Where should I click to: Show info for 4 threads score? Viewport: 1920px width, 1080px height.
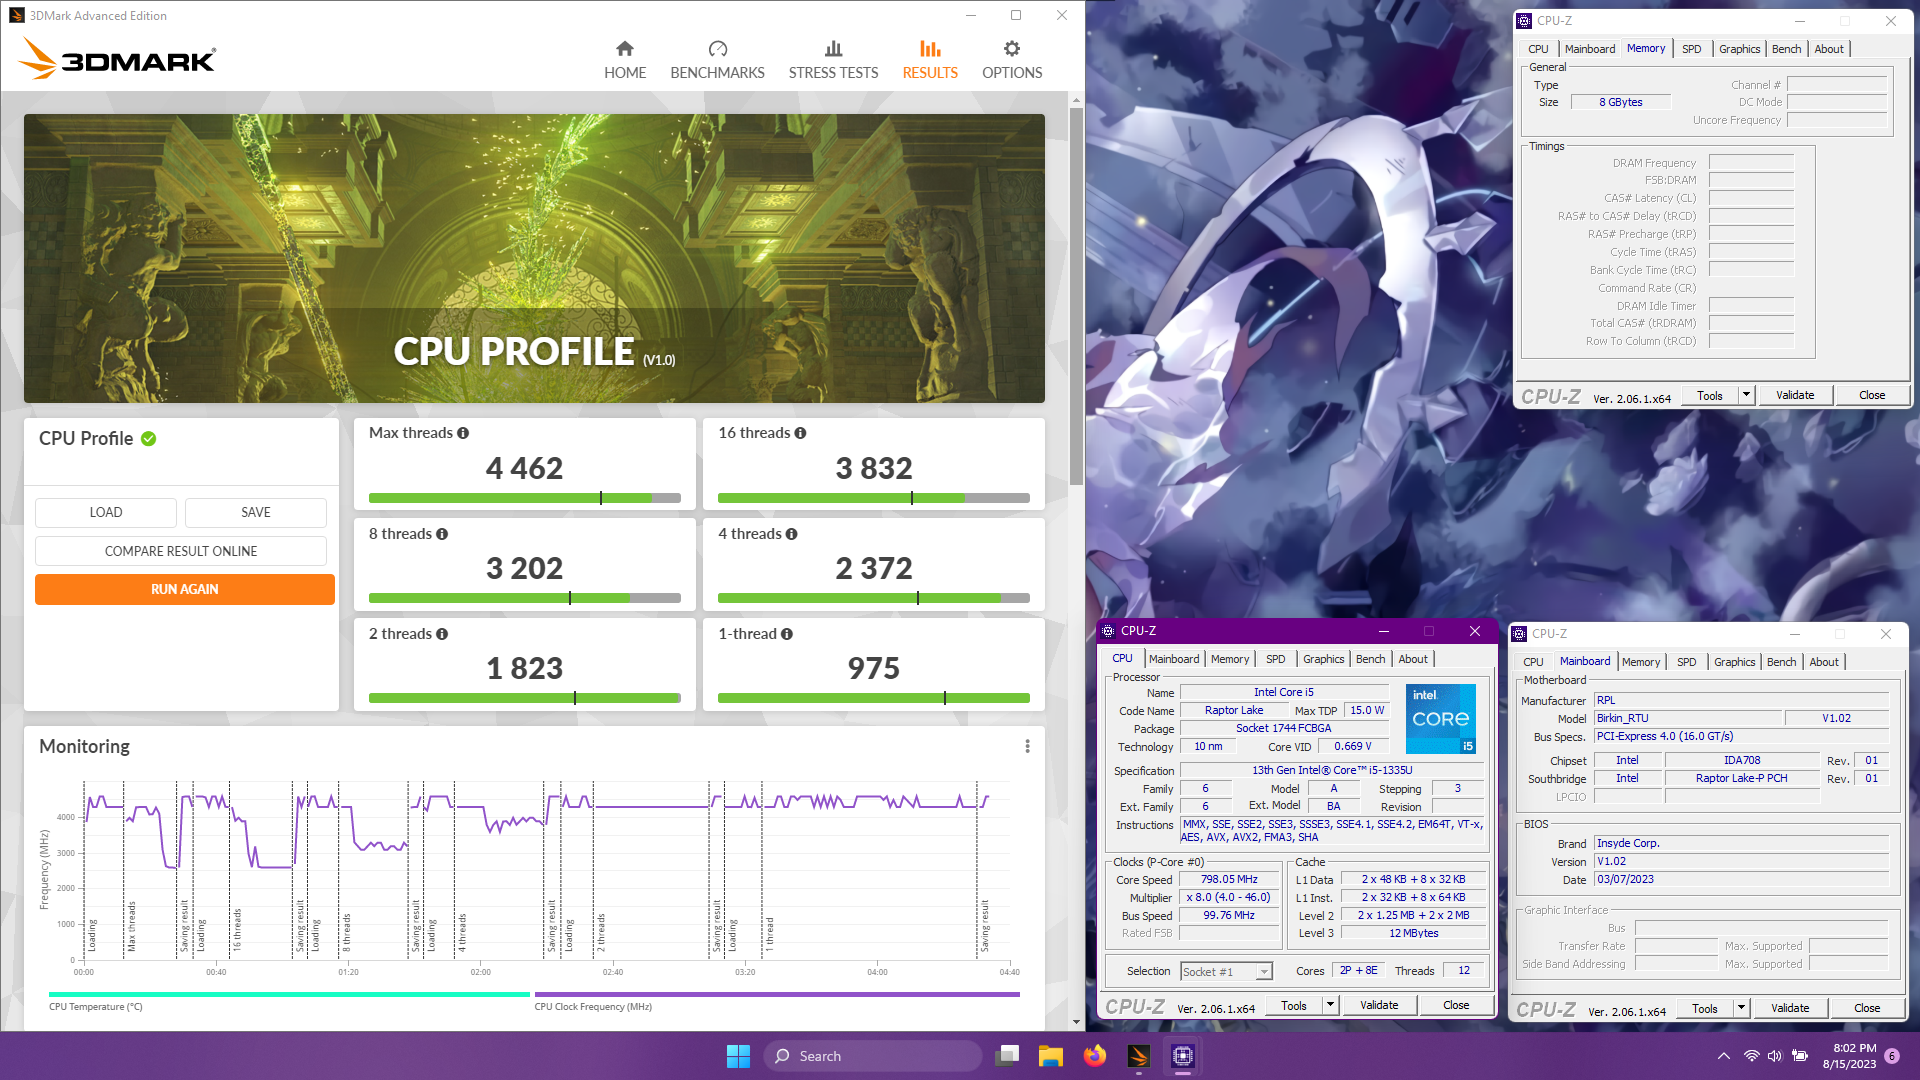pyautogui.click(x=792, y=534)
